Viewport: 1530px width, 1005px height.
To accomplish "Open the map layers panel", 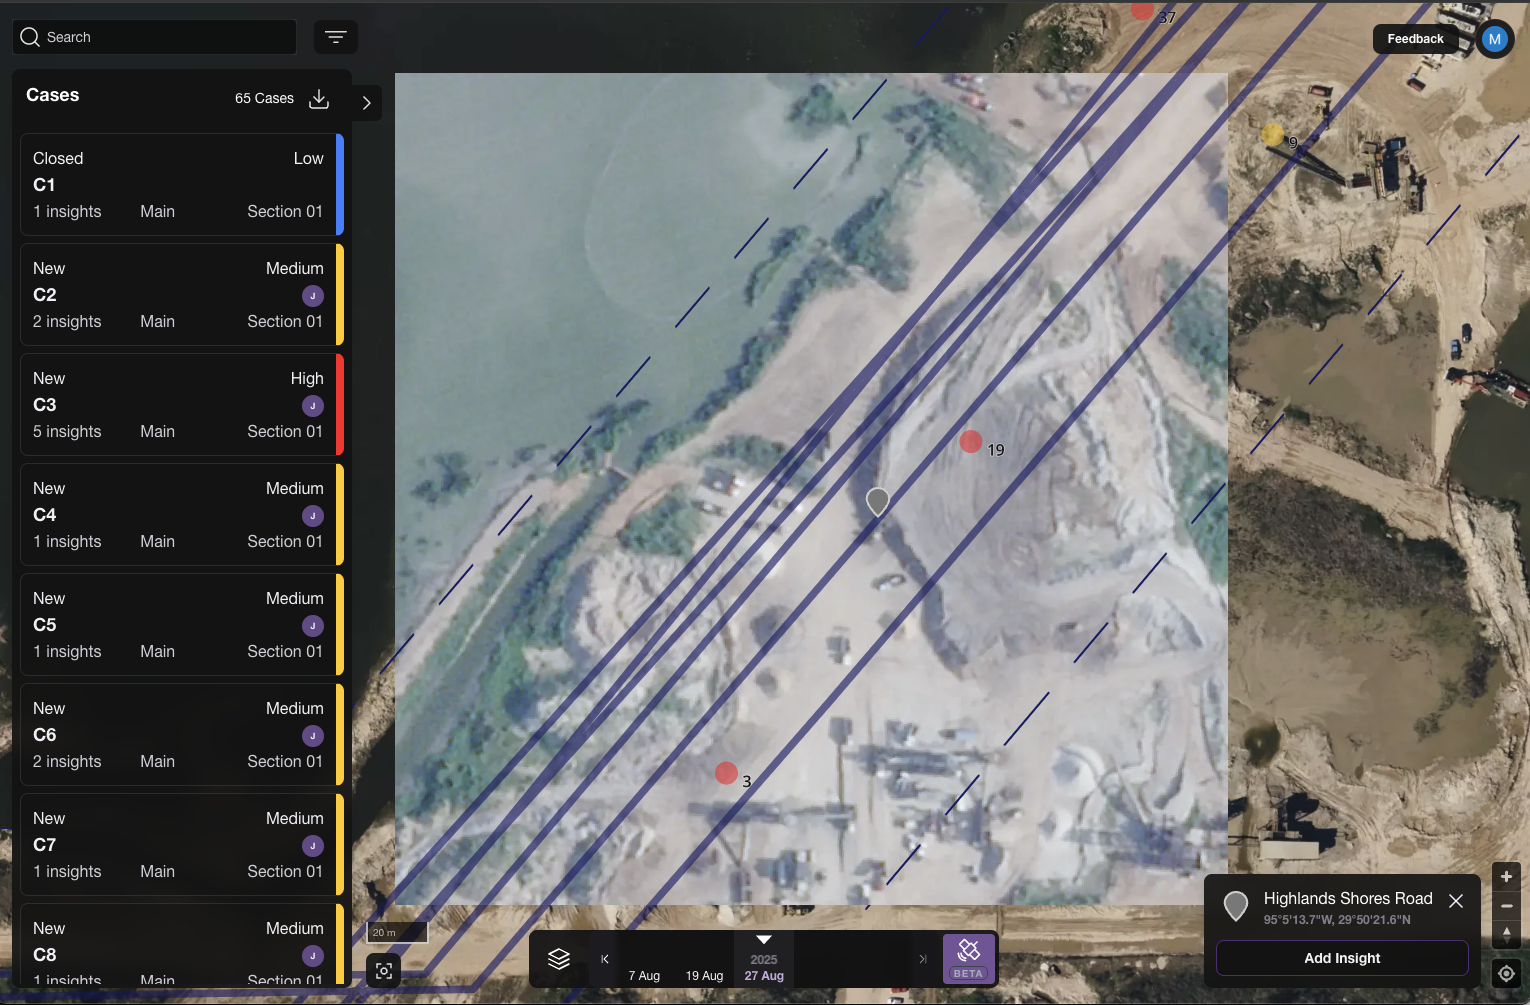I will click(559, 959).
